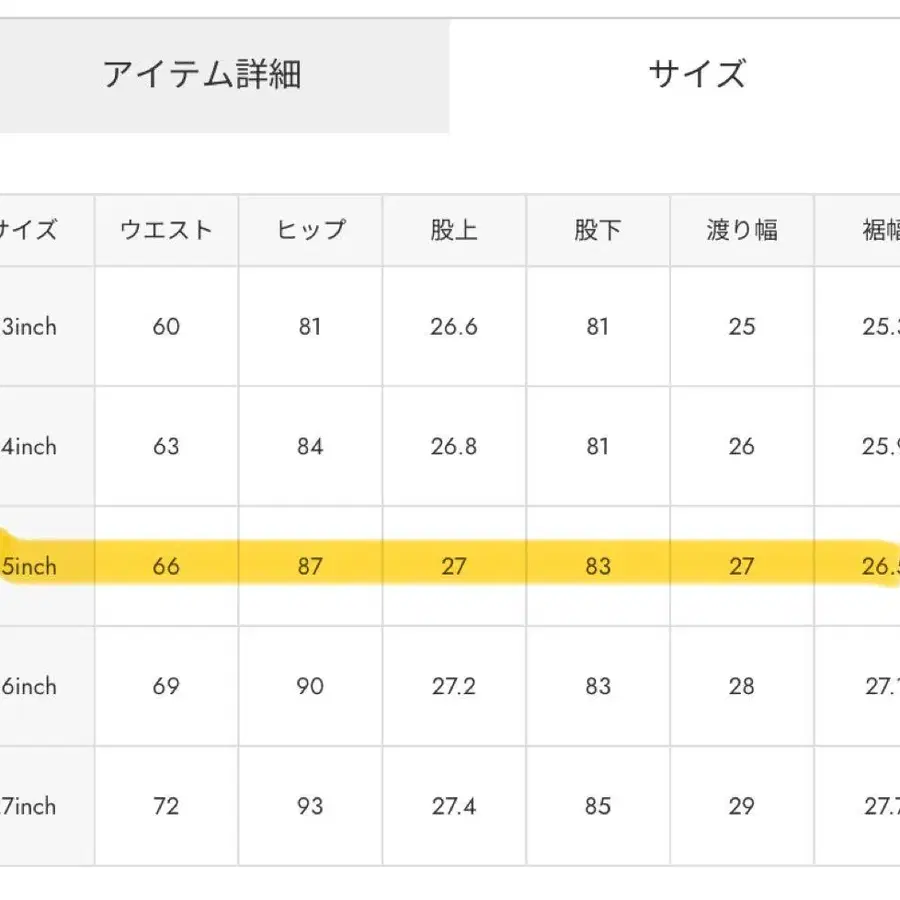Screen dimensions: 900x900
Task: Click the 23inch size label
Action: tap(30, 327)
